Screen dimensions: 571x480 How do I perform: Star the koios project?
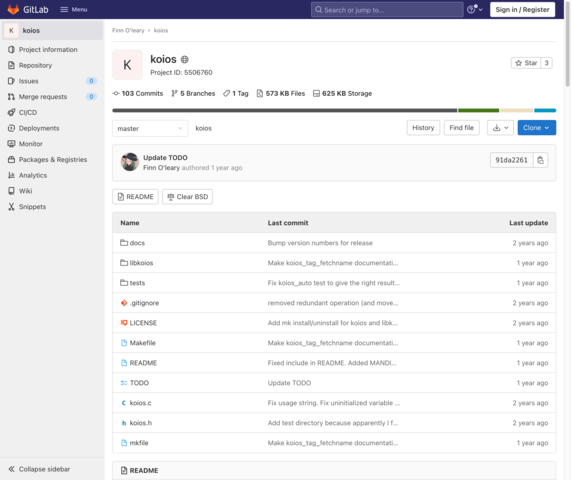point(526,63)
